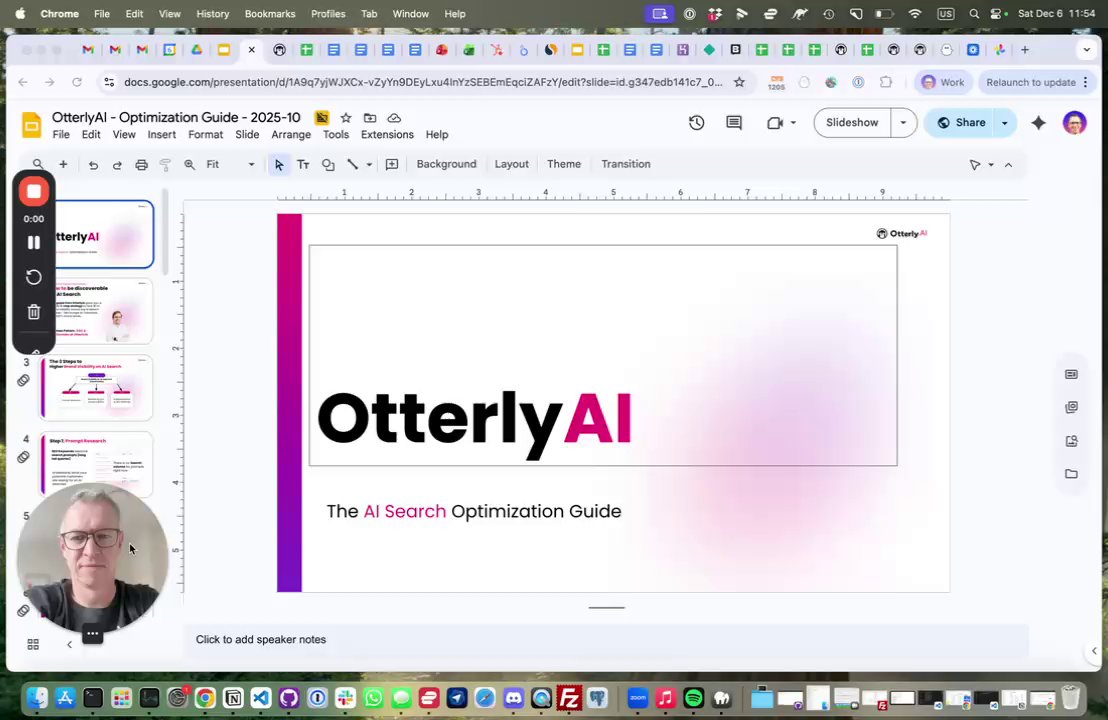
Task: Click the Slideshow button
Action: coord(852,122)
